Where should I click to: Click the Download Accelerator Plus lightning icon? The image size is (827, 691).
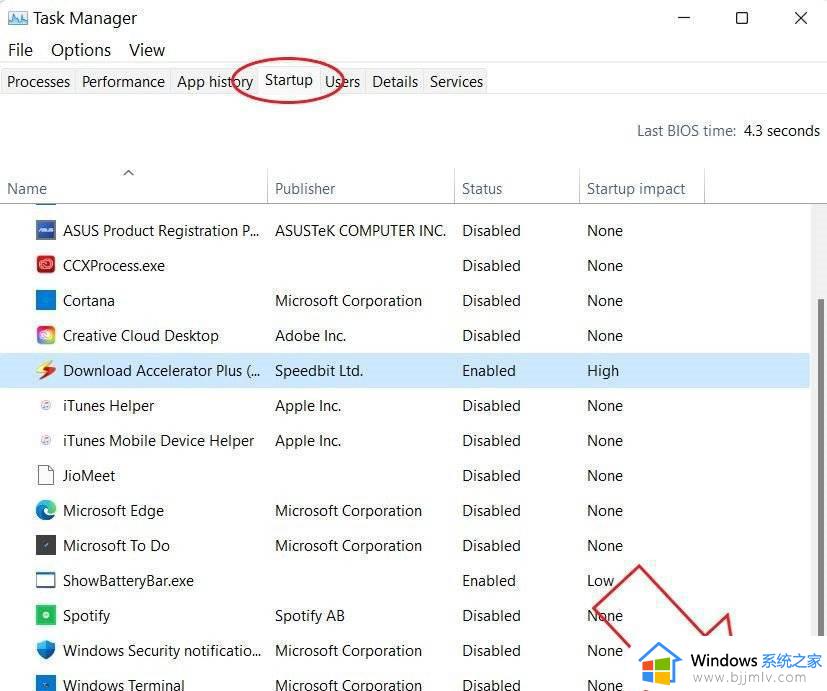coord(46,370)
